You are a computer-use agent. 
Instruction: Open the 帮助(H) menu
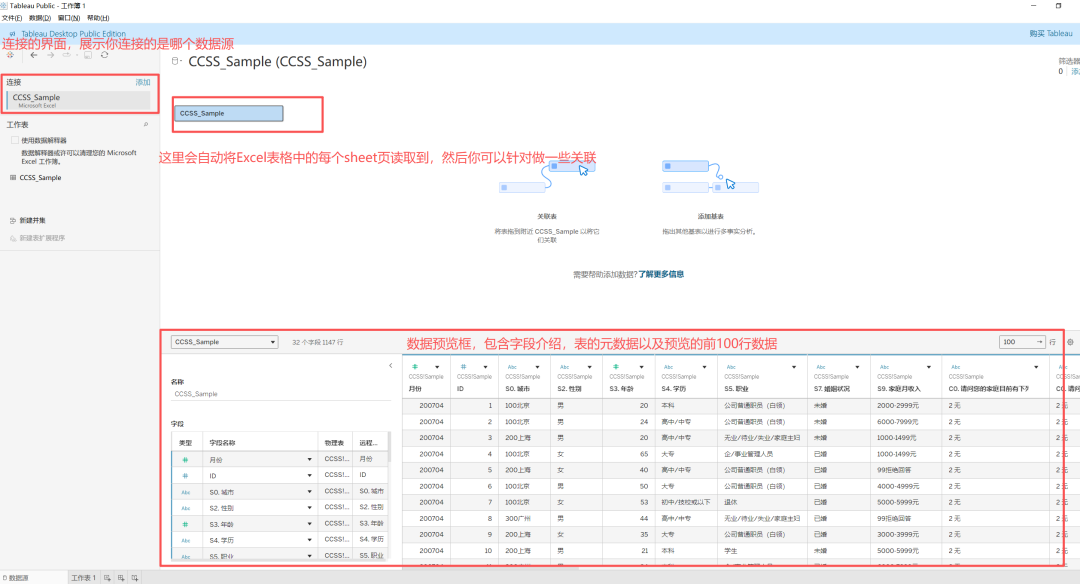[98, 18]
